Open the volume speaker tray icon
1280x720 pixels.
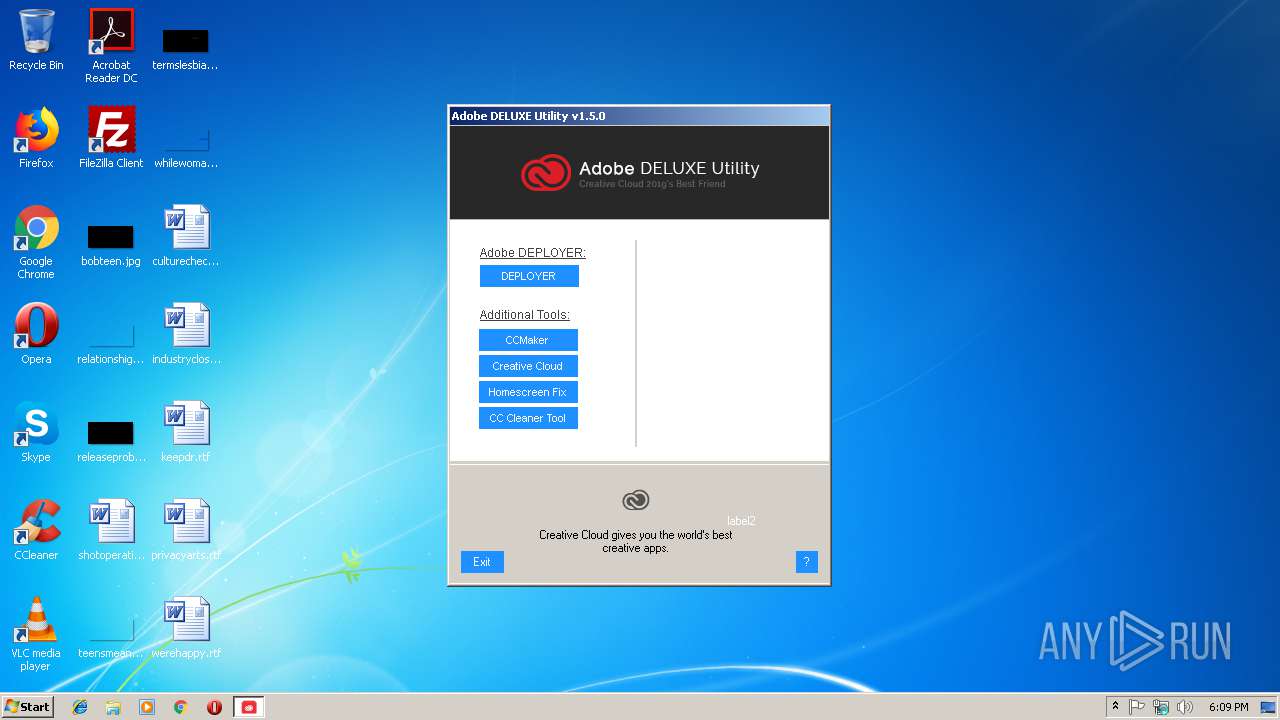click(x=1185, y=707)
